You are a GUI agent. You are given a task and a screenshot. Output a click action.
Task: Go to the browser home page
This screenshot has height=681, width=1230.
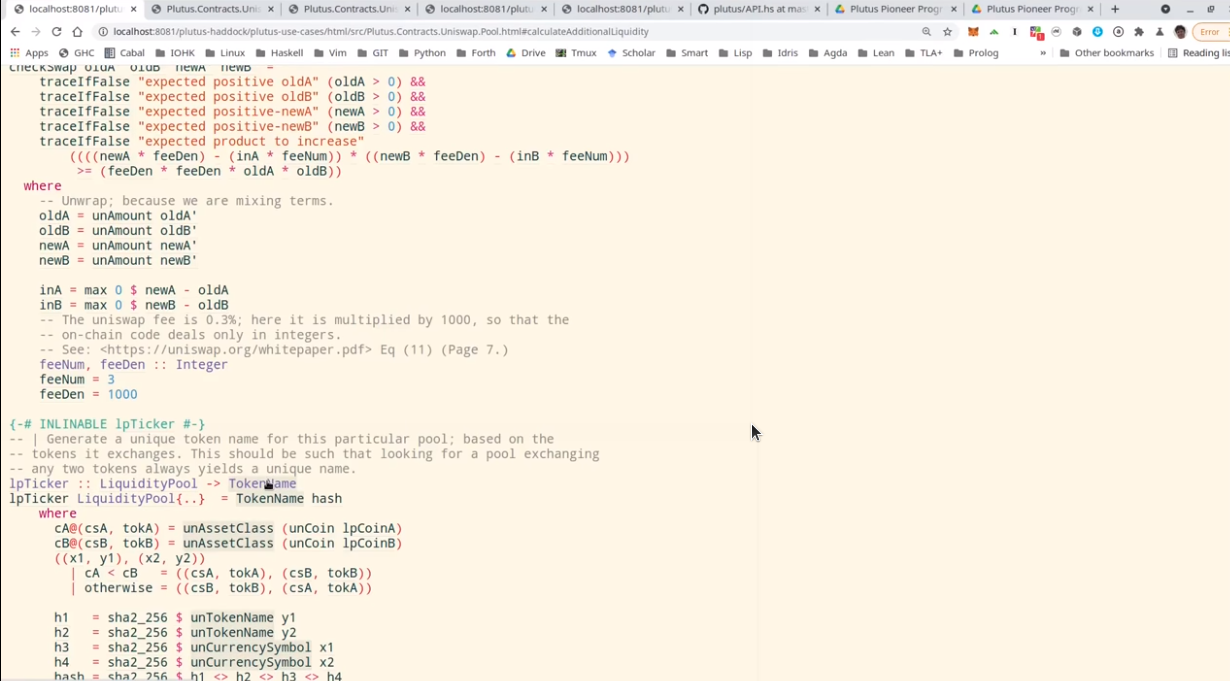tap(77, 32)
